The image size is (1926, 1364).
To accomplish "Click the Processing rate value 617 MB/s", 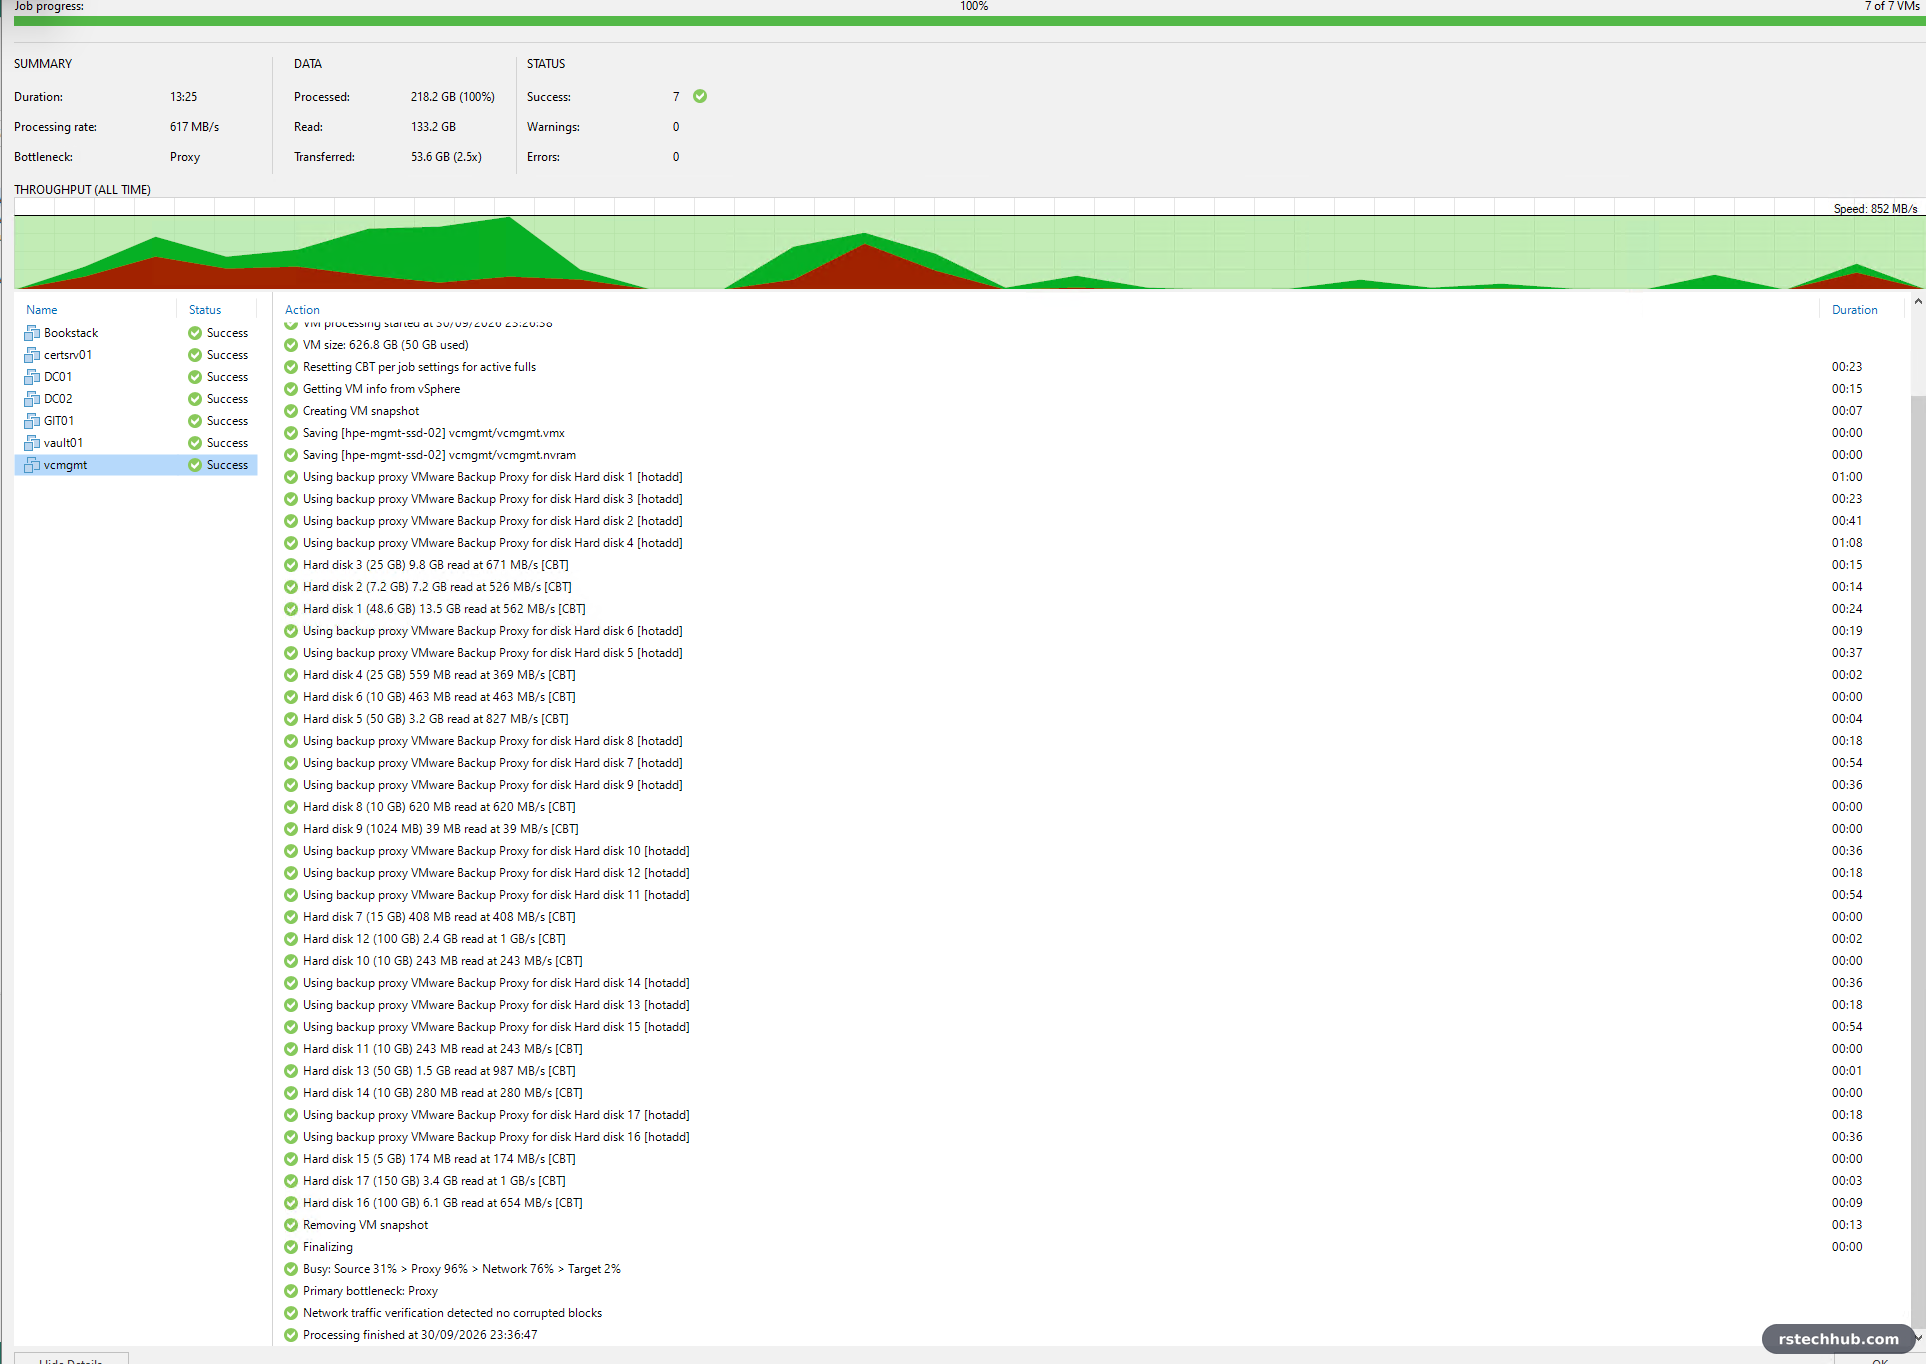I will (x=194, y=127).
